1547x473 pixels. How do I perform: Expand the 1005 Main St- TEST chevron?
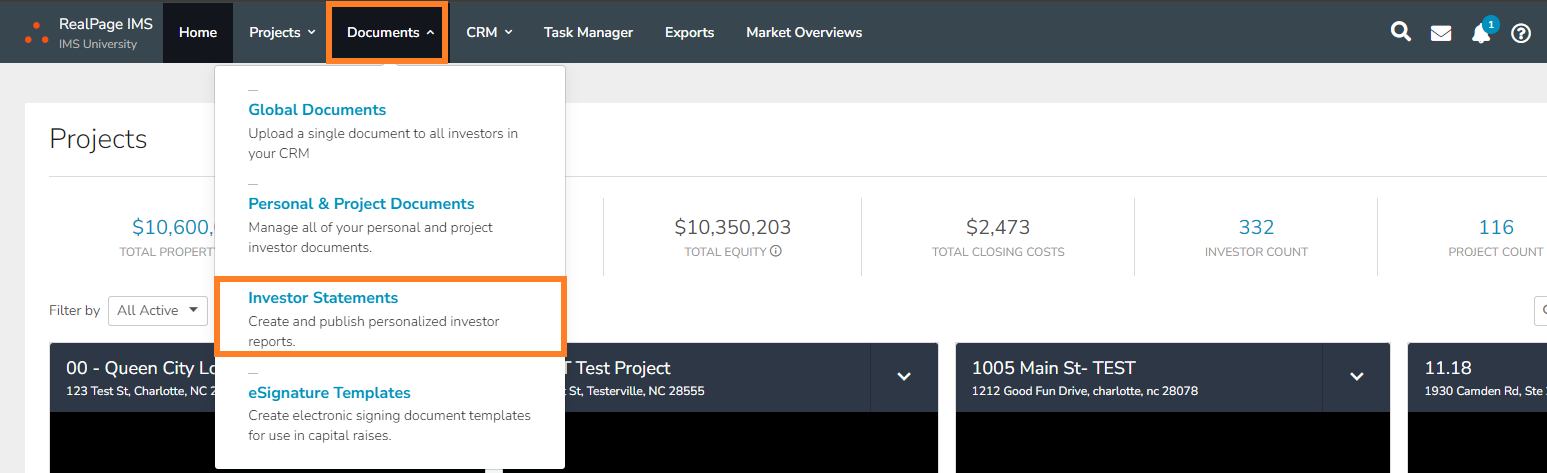[1356, 376]
